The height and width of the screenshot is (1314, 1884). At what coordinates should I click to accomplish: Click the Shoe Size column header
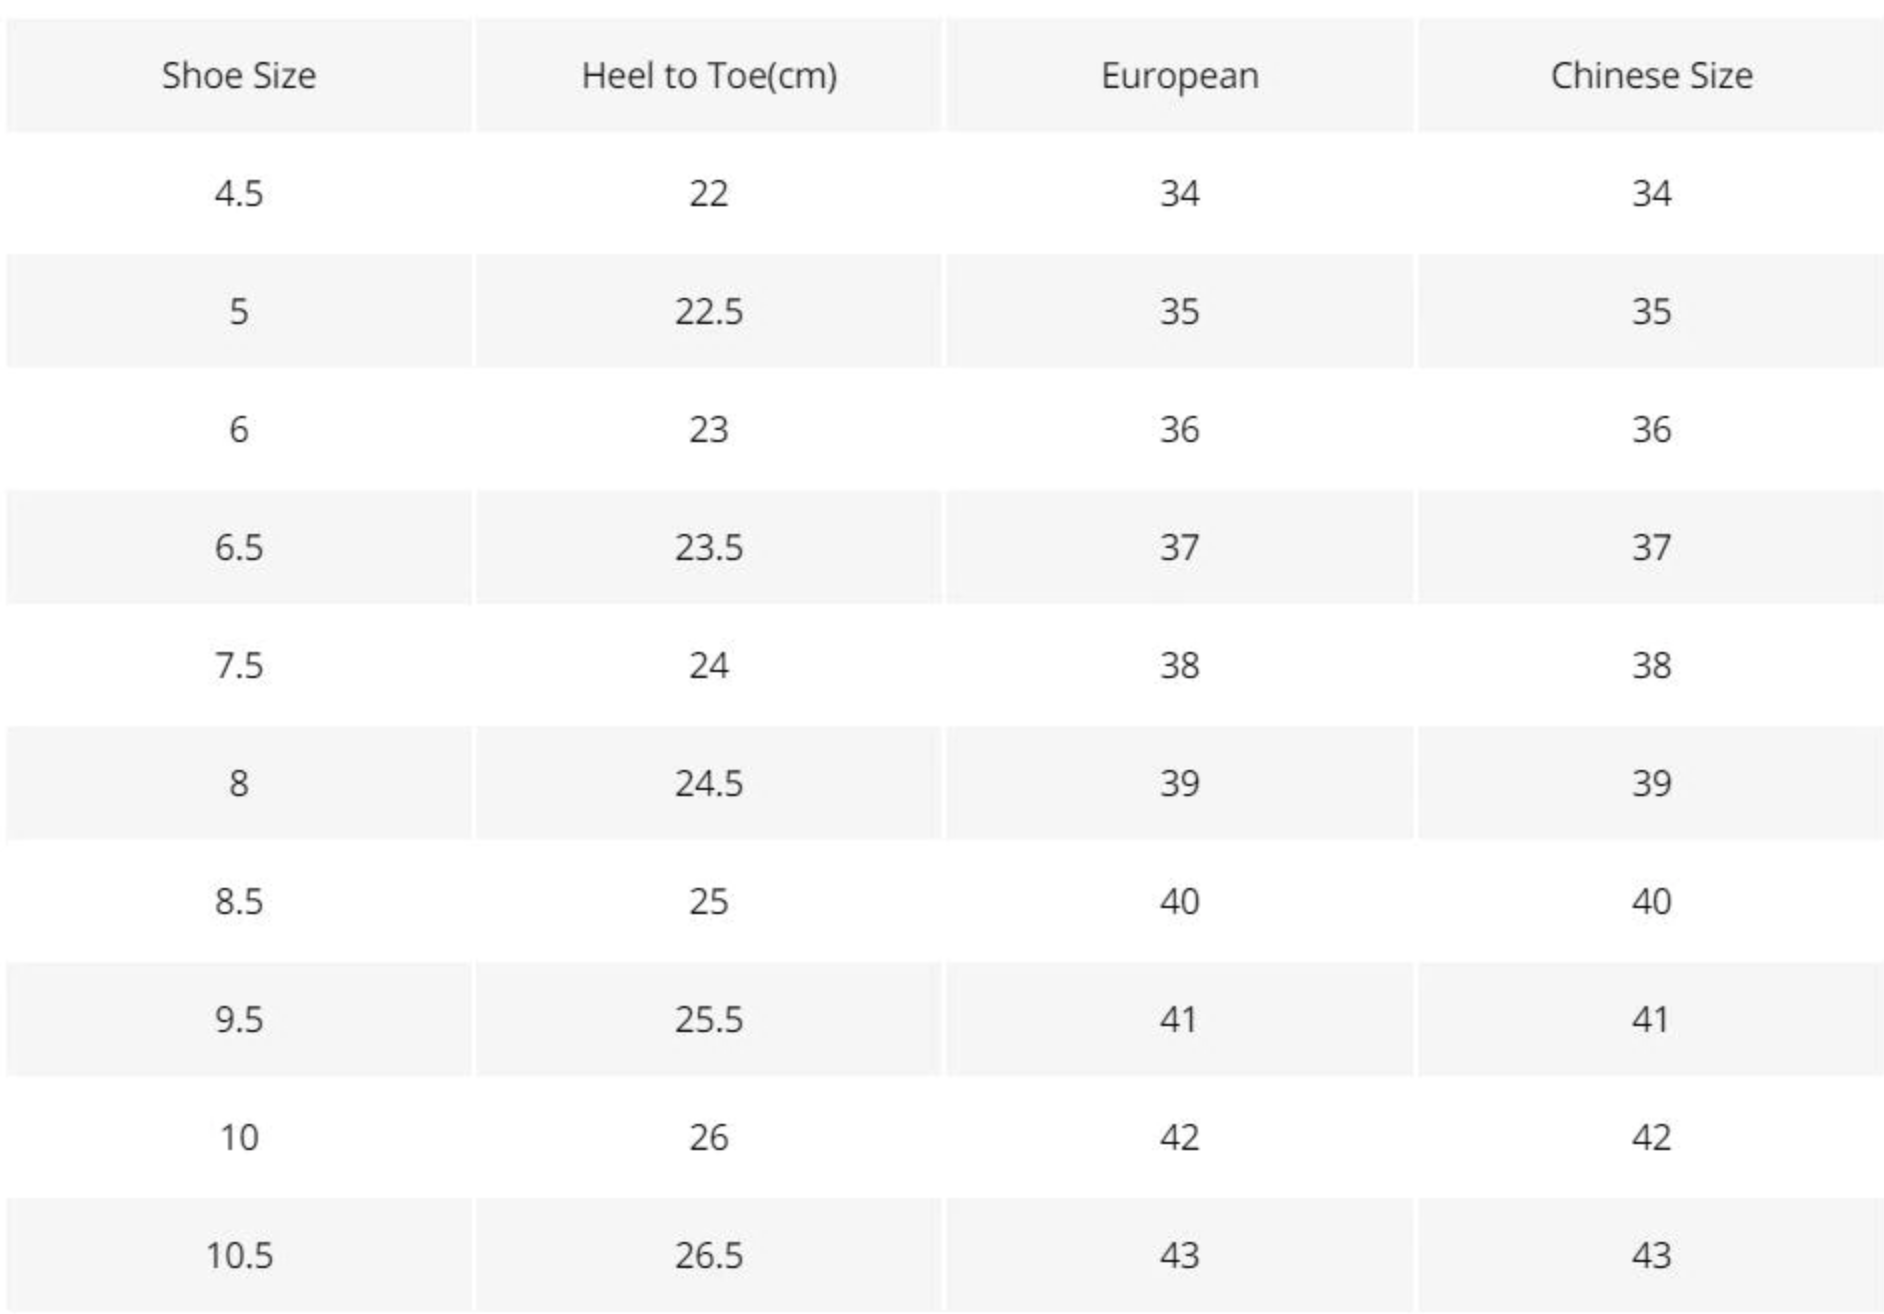(239, 76)
